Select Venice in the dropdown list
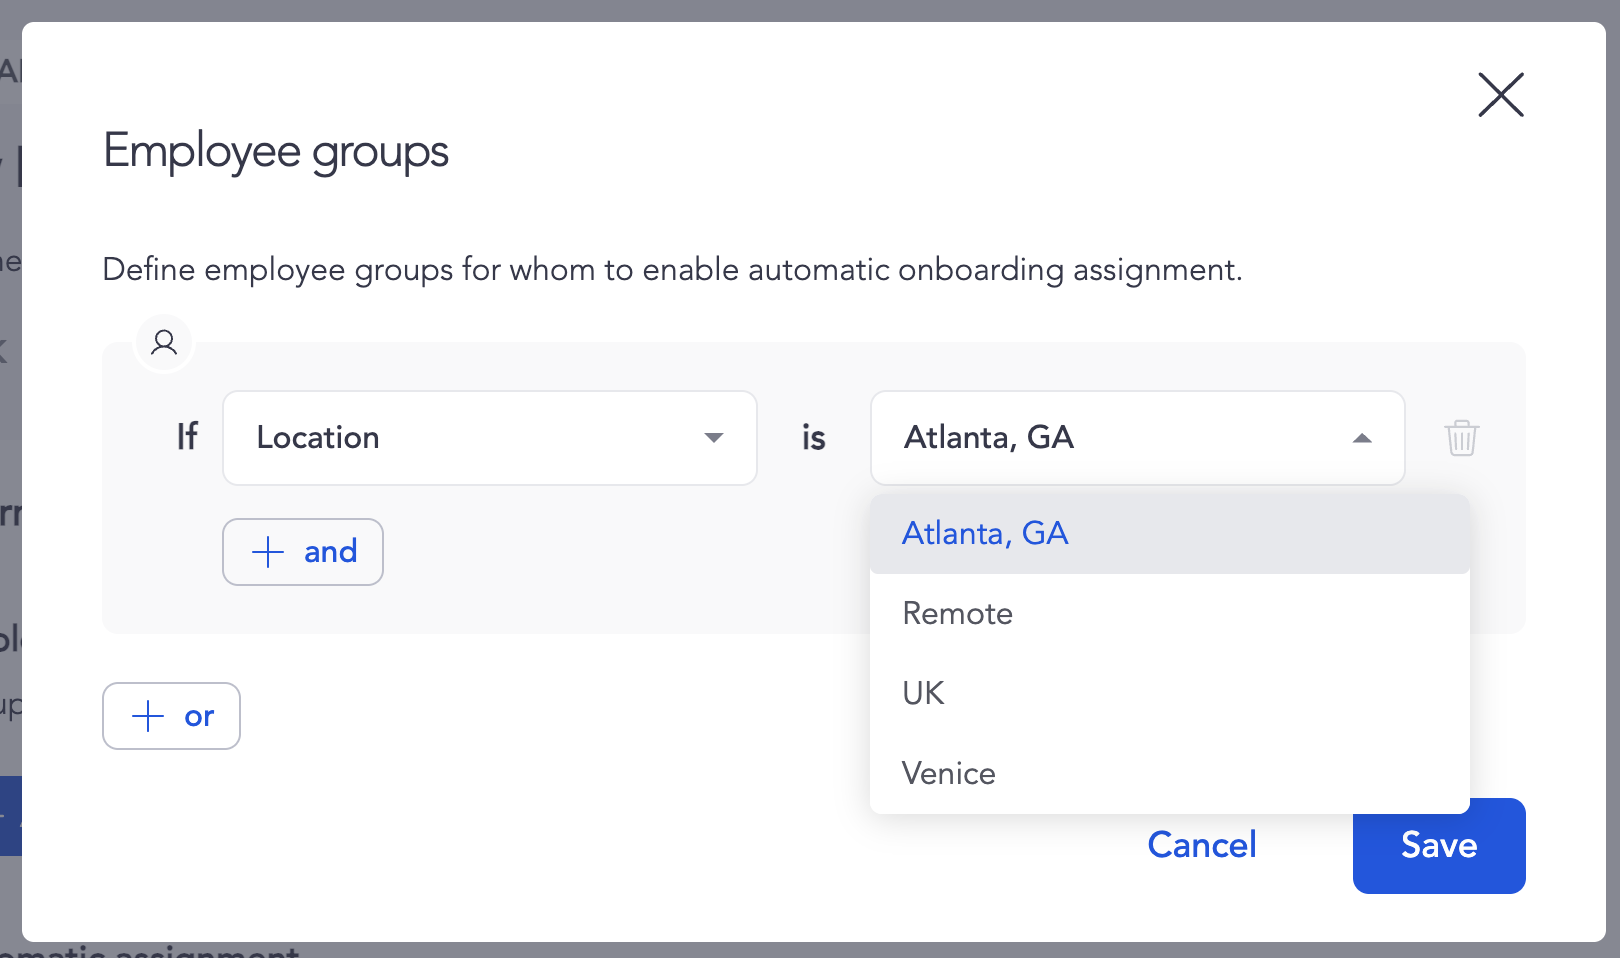The width and height of the screenshot is (1620, 958). [x=948, y=774]
